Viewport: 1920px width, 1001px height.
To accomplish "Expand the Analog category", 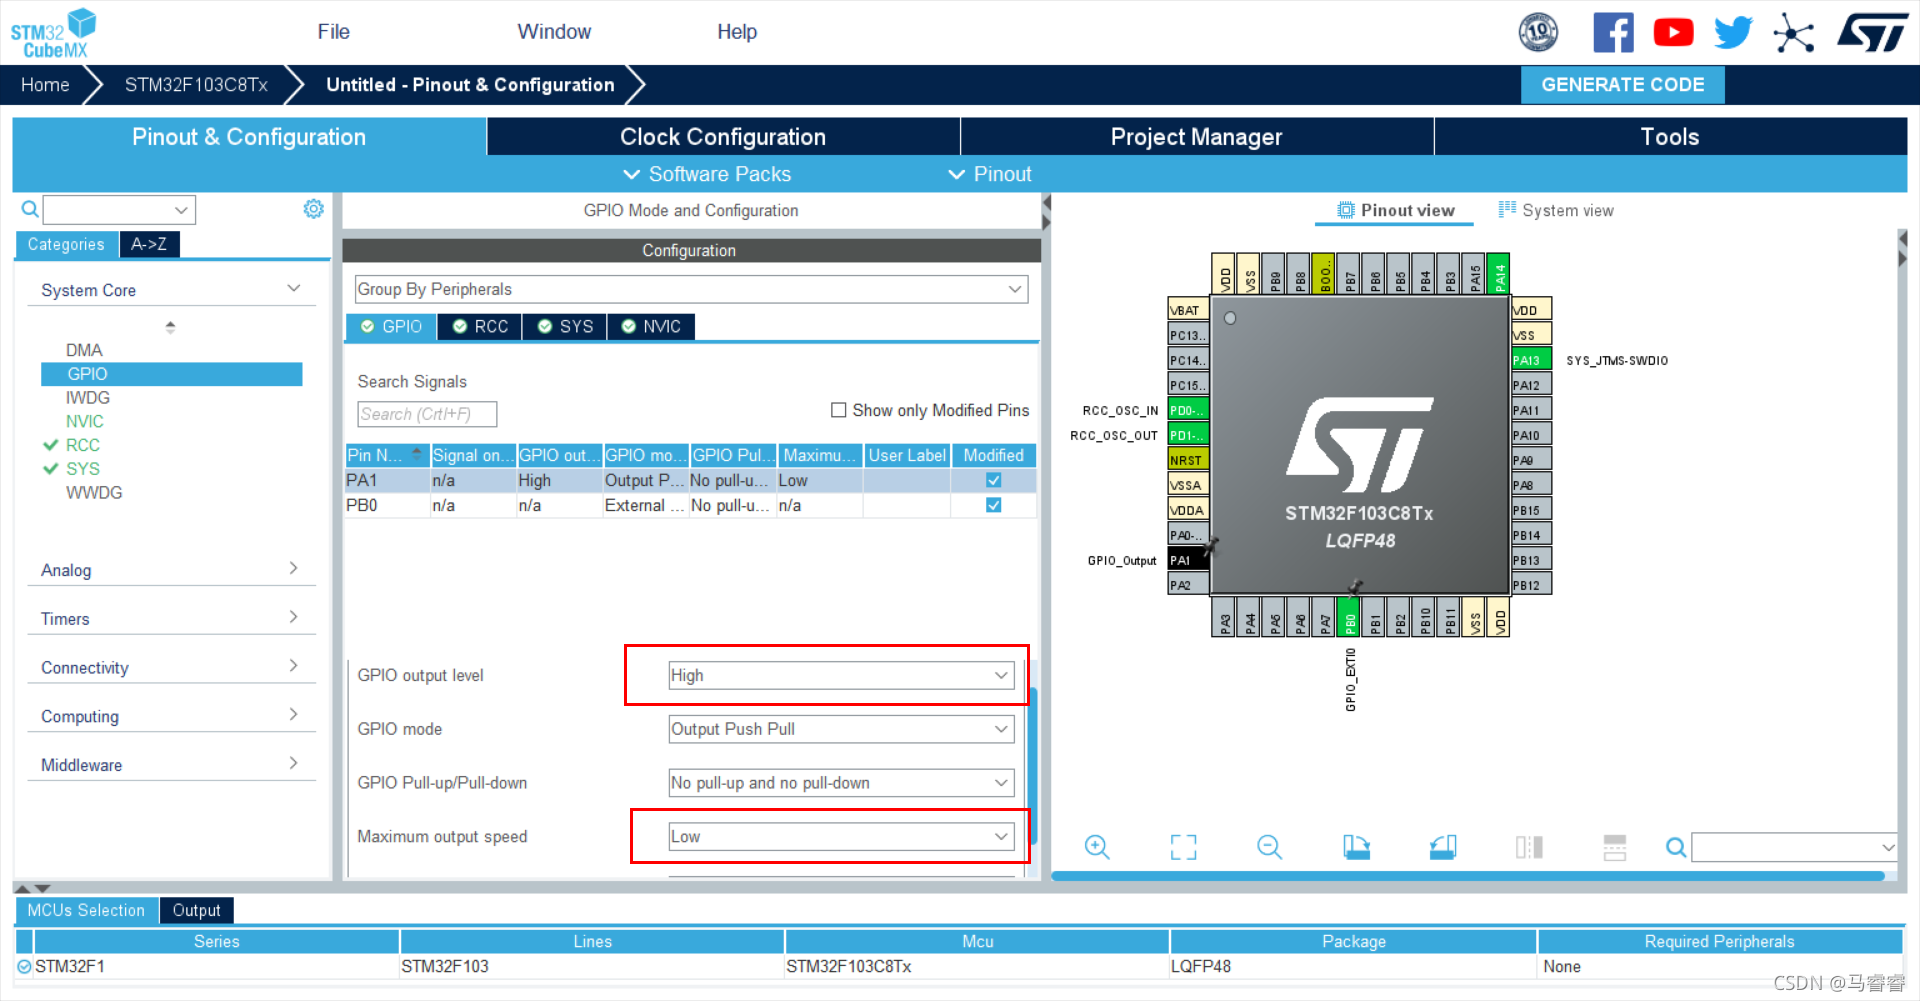I will [171, 570].
